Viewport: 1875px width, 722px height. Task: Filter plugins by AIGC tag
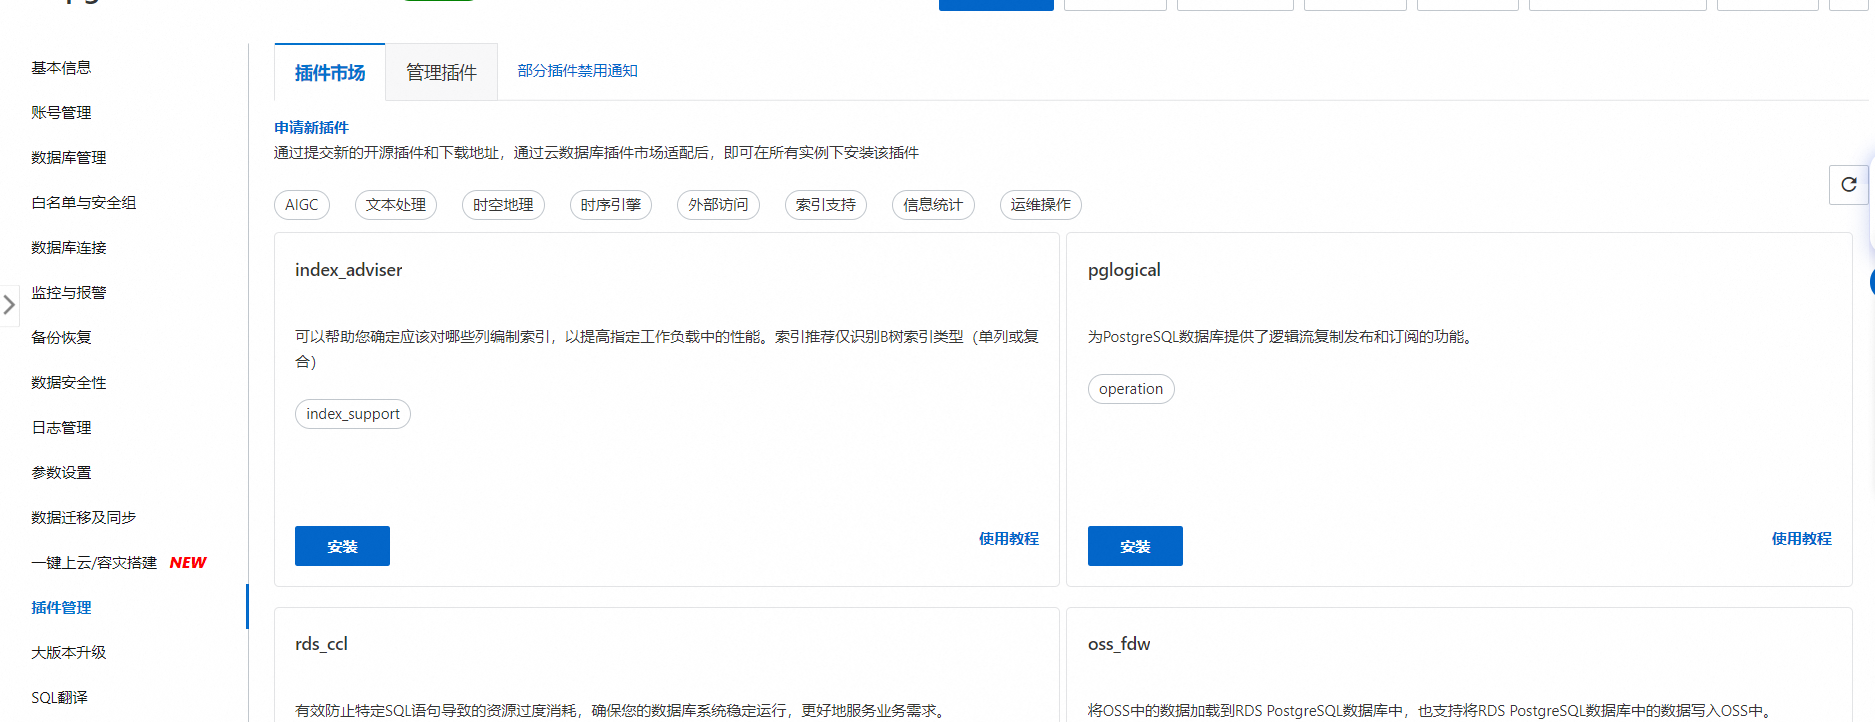tap(301, 205)
